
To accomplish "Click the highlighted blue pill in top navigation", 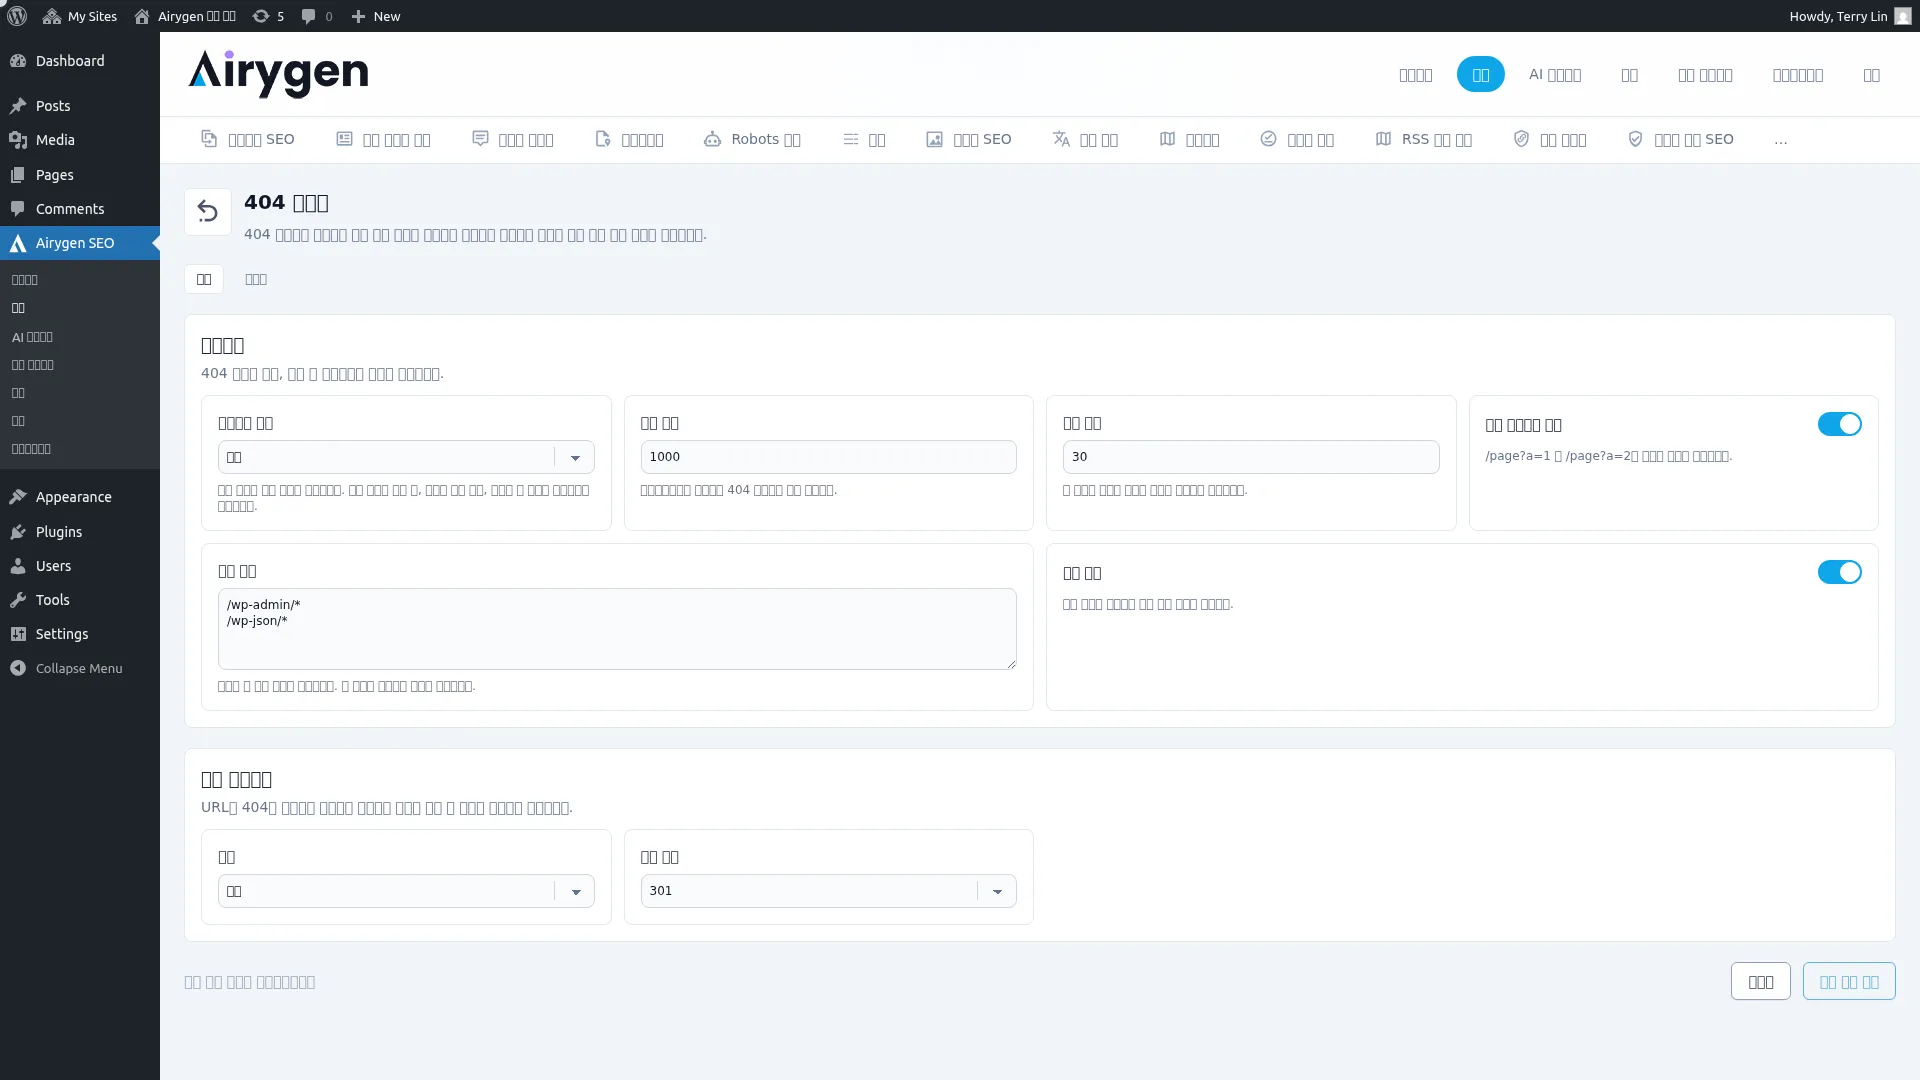I will (x=1481, y=75).
